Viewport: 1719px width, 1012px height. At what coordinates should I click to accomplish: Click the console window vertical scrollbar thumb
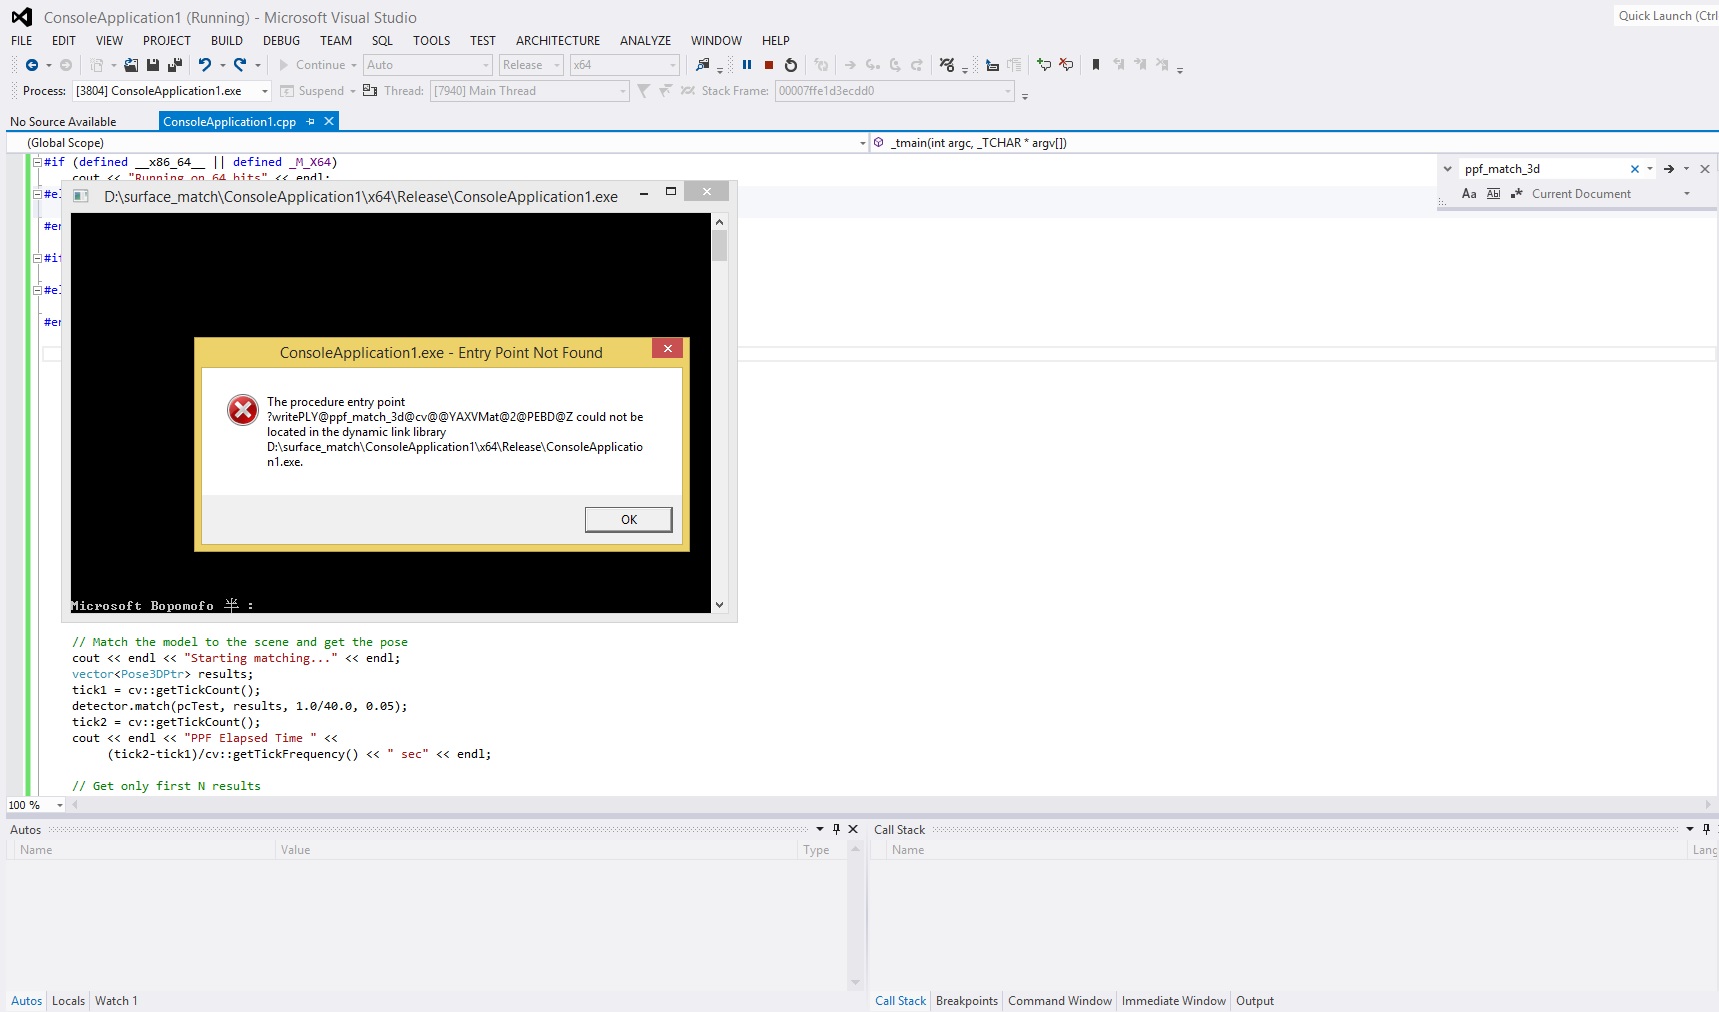[720, 245]
